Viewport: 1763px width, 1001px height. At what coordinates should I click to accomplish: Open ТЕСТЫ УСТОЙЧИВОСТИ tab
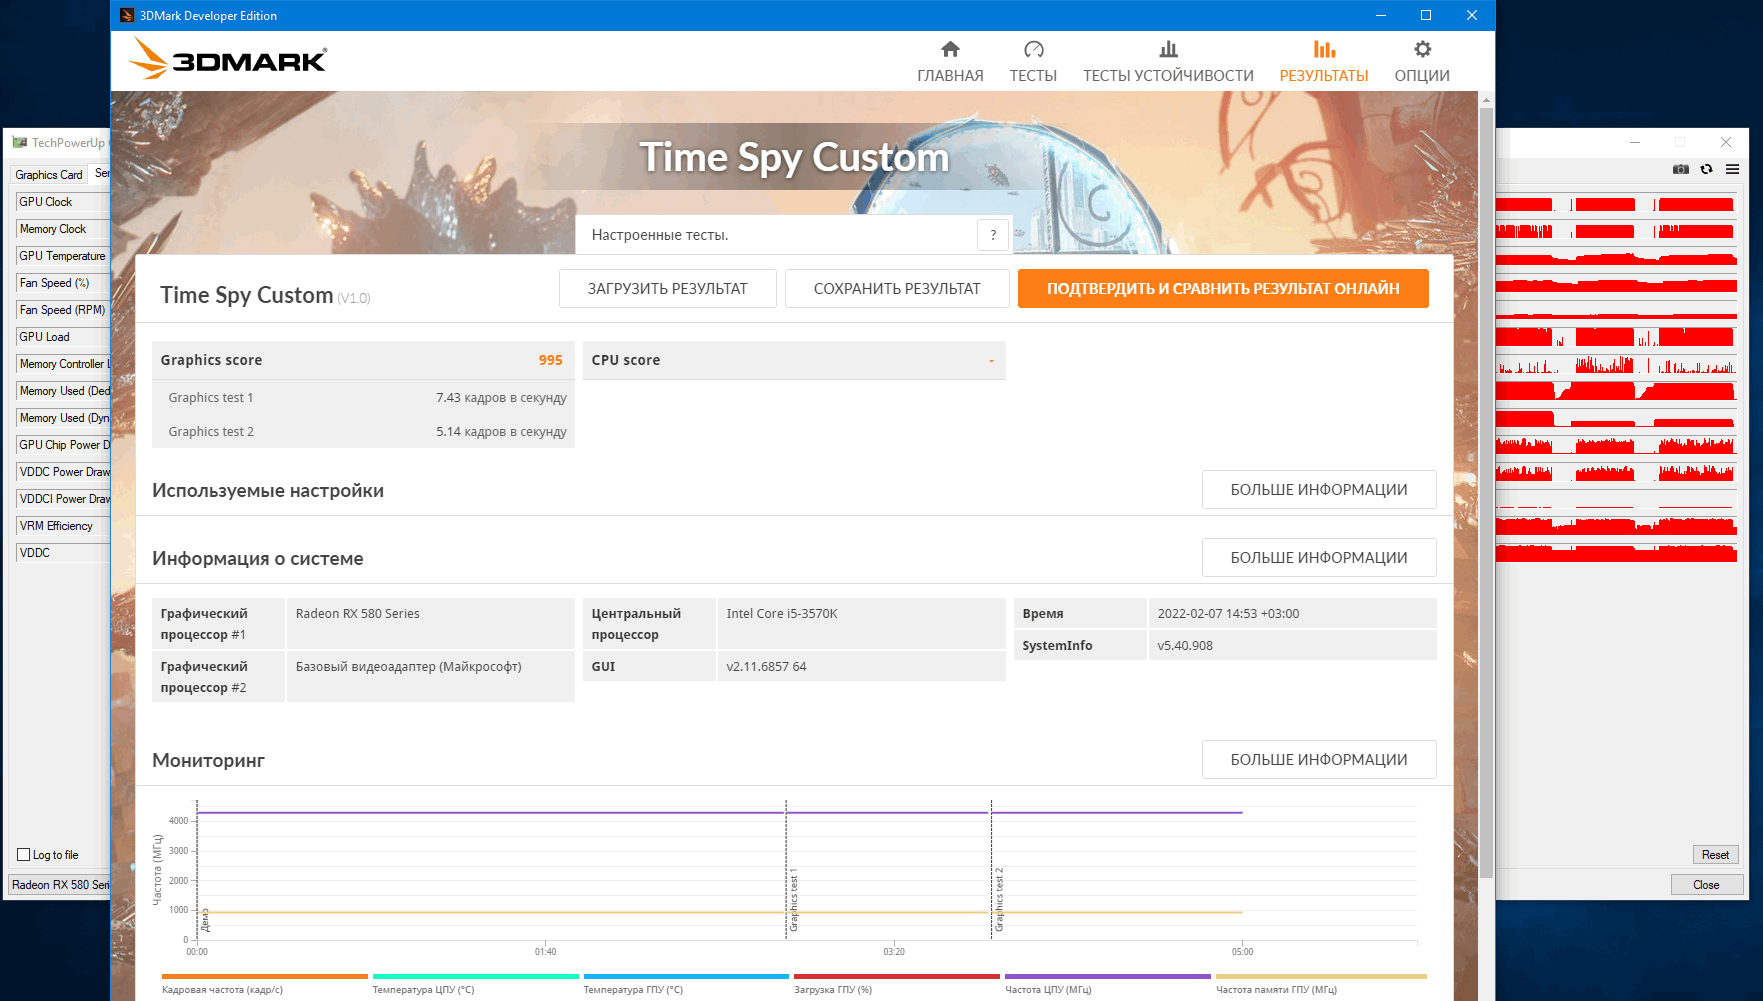click(1168, 62)
